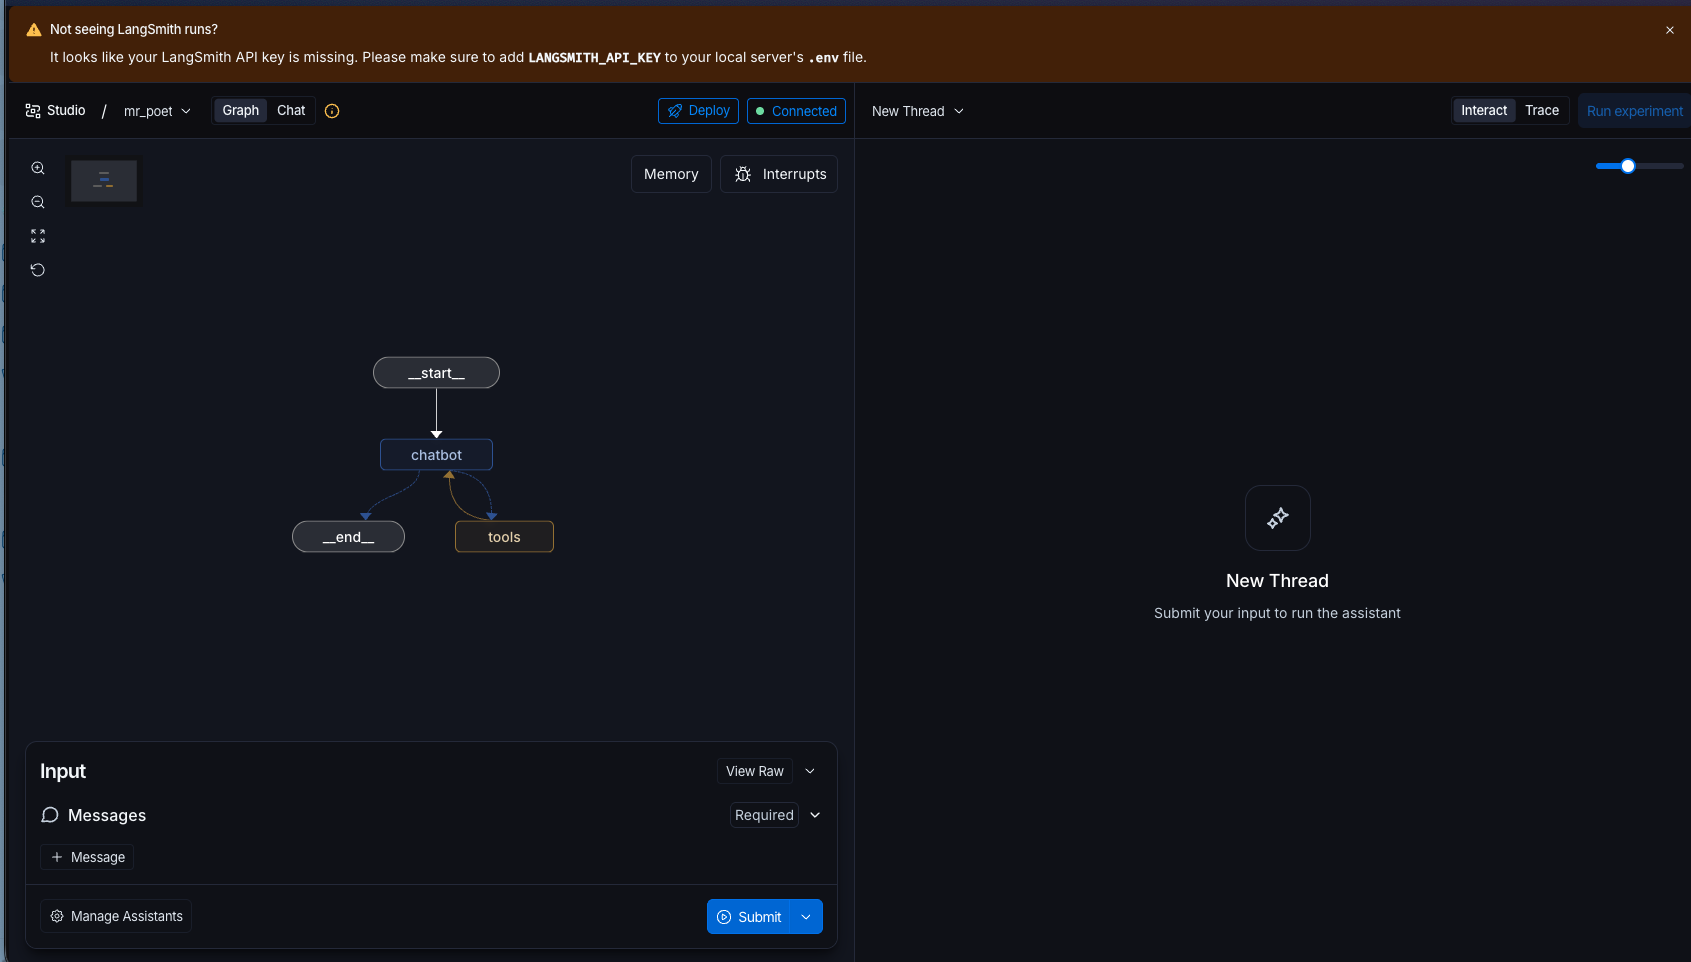Collapse the Messages section chevron
This screenshot has width=1691, height=962.
click(815, 815)
